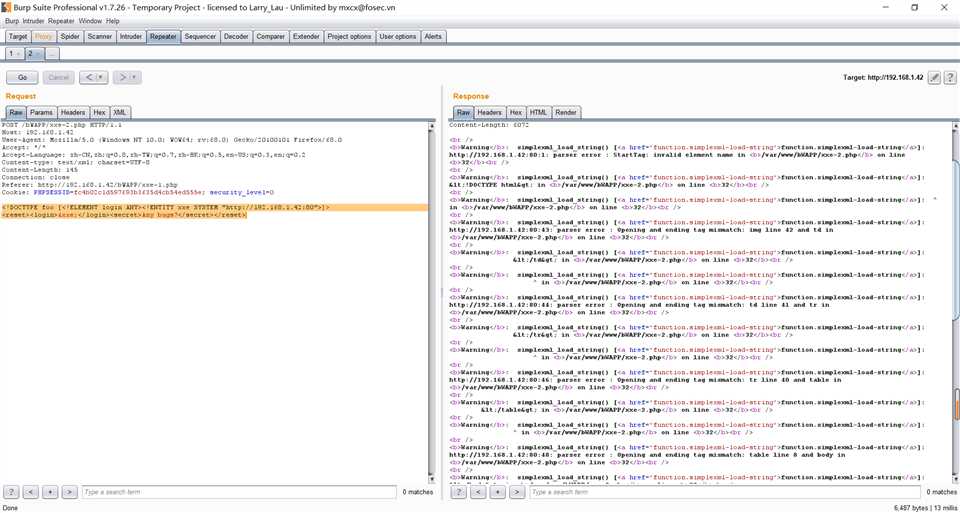Switch to the Intruder tab
The image size is (960, 513).
(x=131, y=37)
